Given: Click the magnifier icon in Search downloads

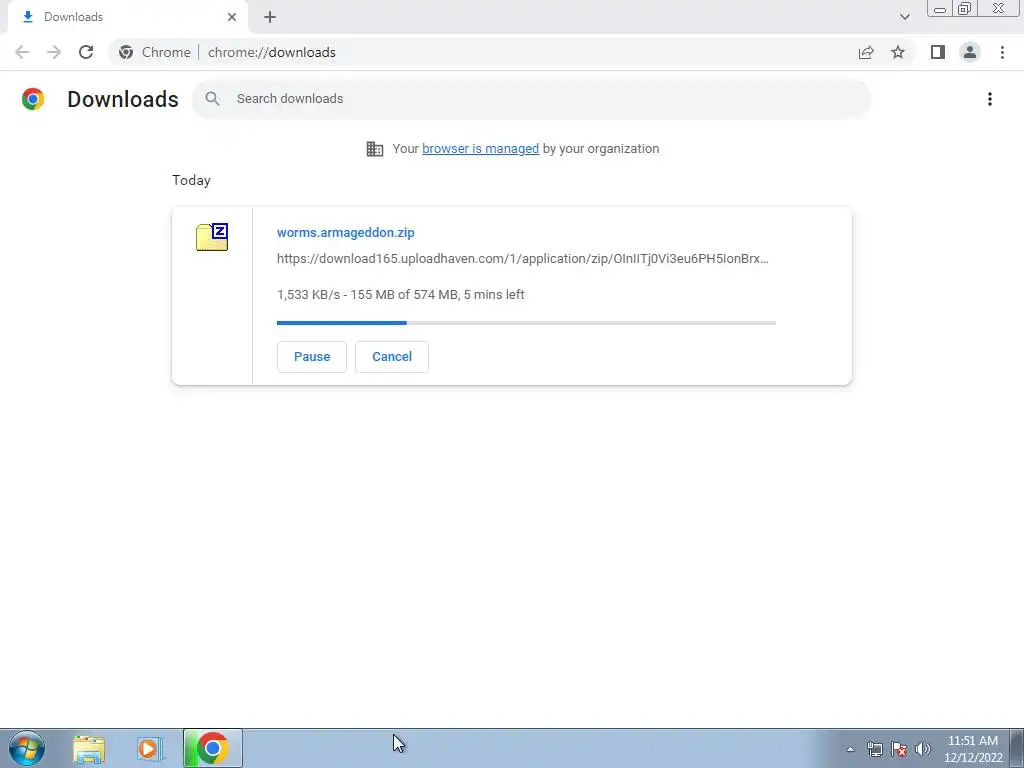Looking at the screenshot, I should [x=212, y=99].
